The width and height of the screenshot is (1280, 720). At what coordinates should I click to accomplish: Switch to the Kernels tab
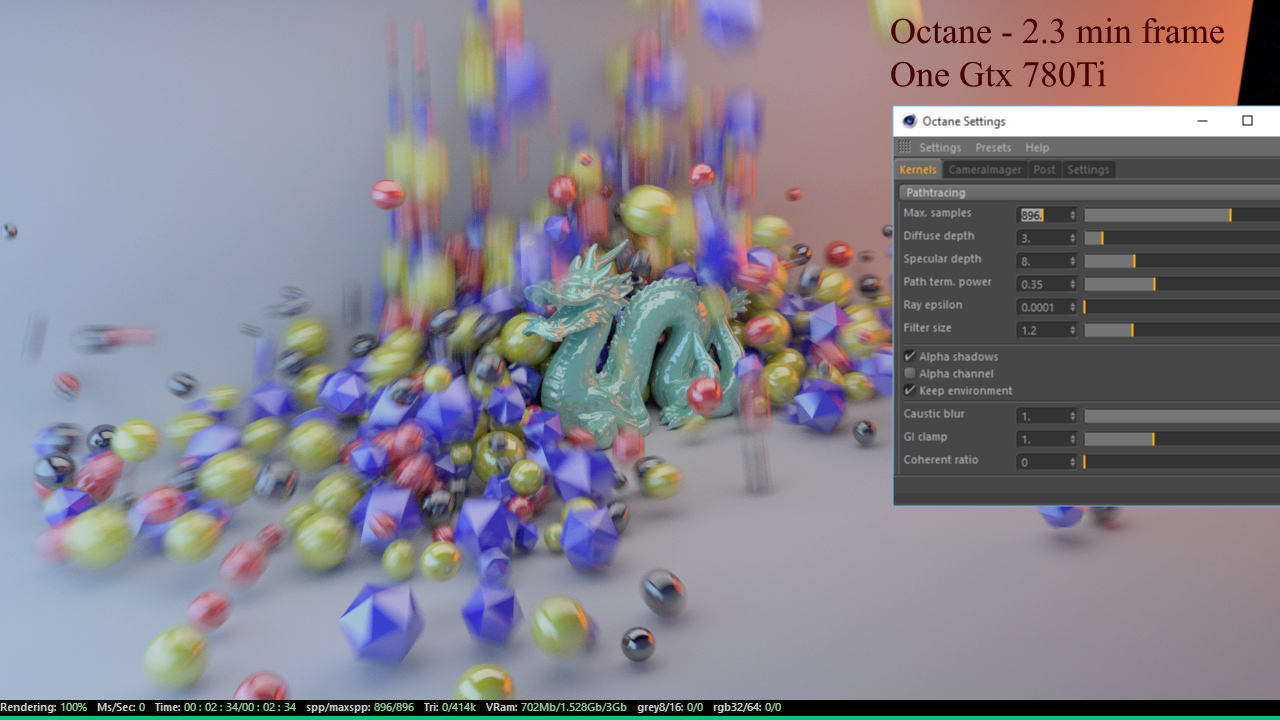918,170
